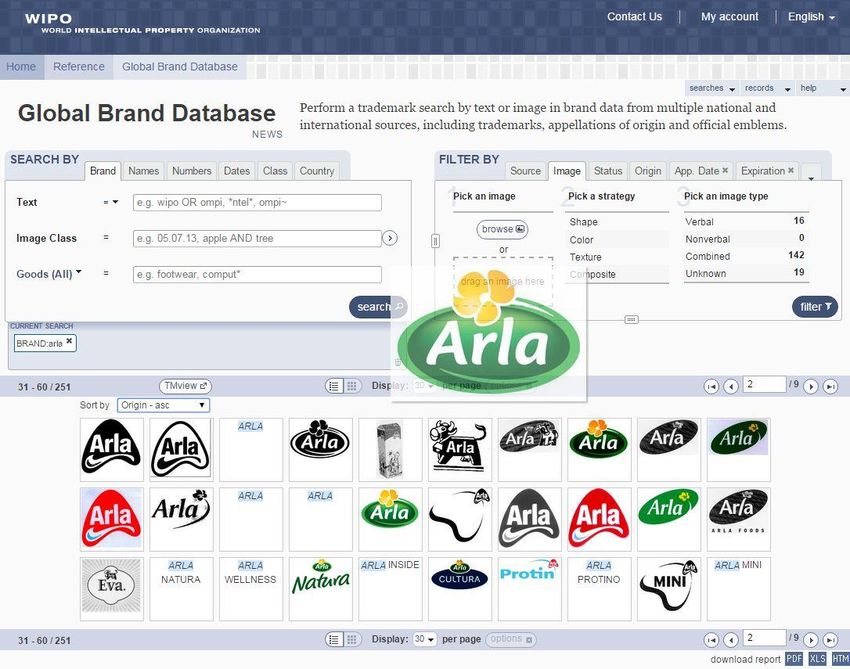Open the Protin trademark thumbnail
Image resolution: width=850 pixels, height=669 pixels.
pyautogui.click(x=530, y=589)
